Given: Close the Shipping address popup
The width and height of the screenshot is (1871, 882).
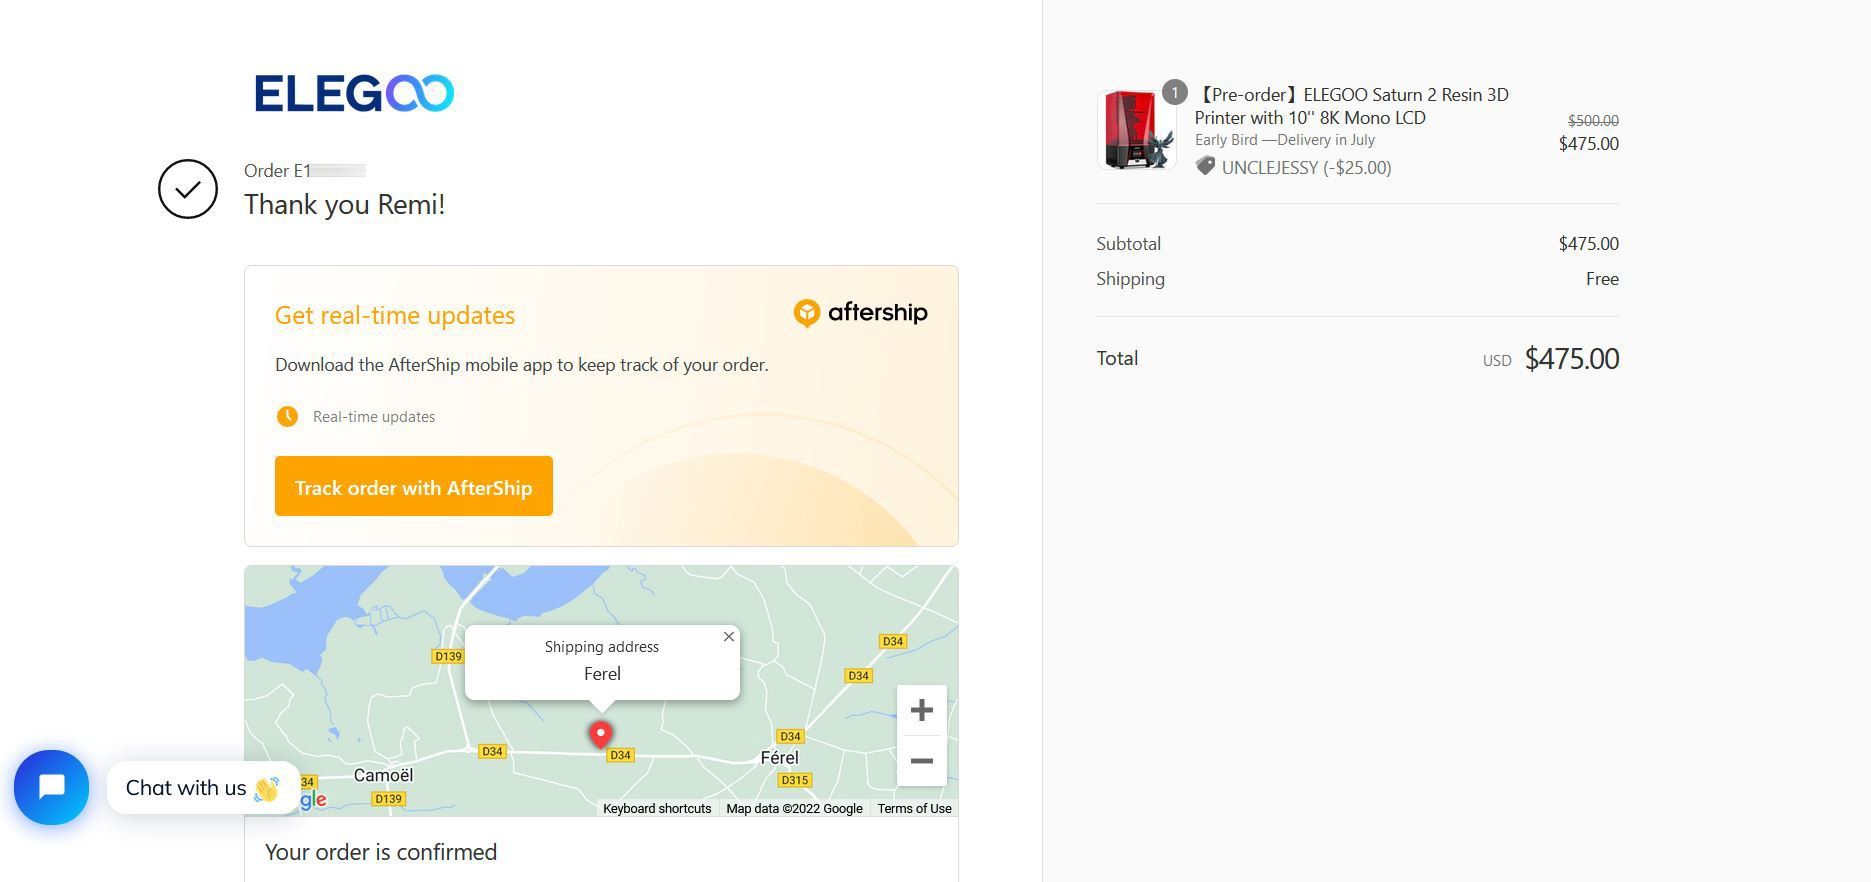Looking at the screenshot, I should coord(729,636).
